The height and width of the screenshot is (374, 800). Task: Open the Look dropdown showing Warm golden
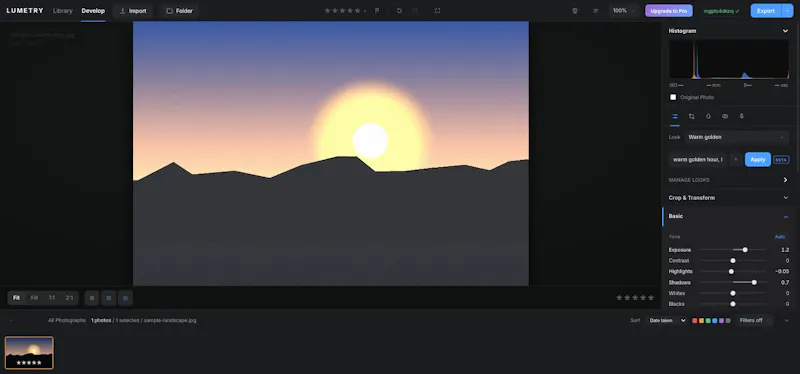pyautogui.click(x=736, y=137)
